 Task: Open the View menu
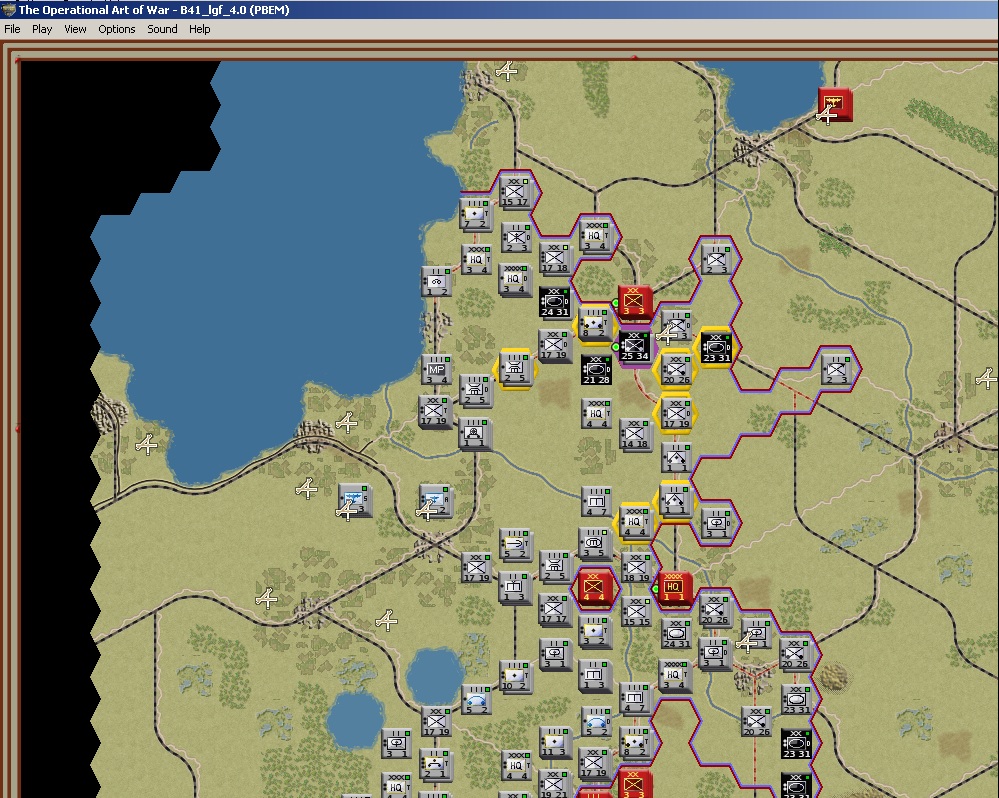click(75, 29)
